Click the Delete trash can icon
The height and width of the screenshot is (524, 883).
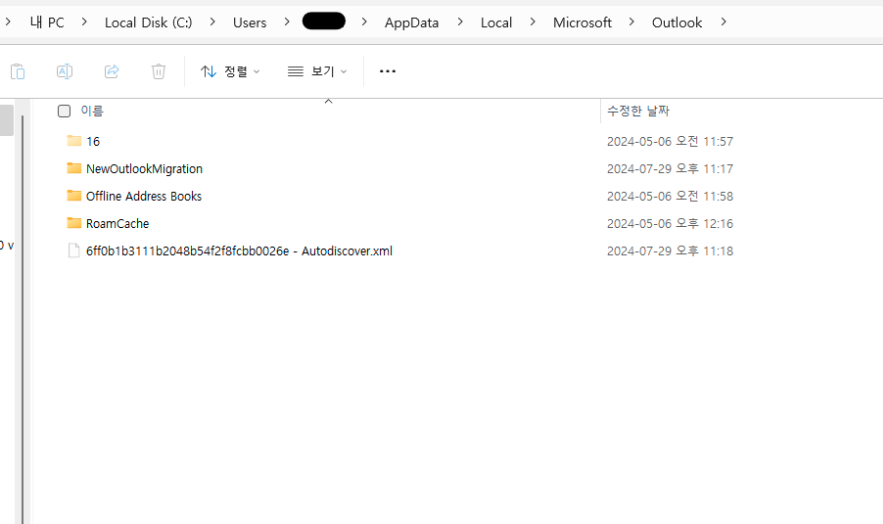pyautogui.click(x=158, y=71)
